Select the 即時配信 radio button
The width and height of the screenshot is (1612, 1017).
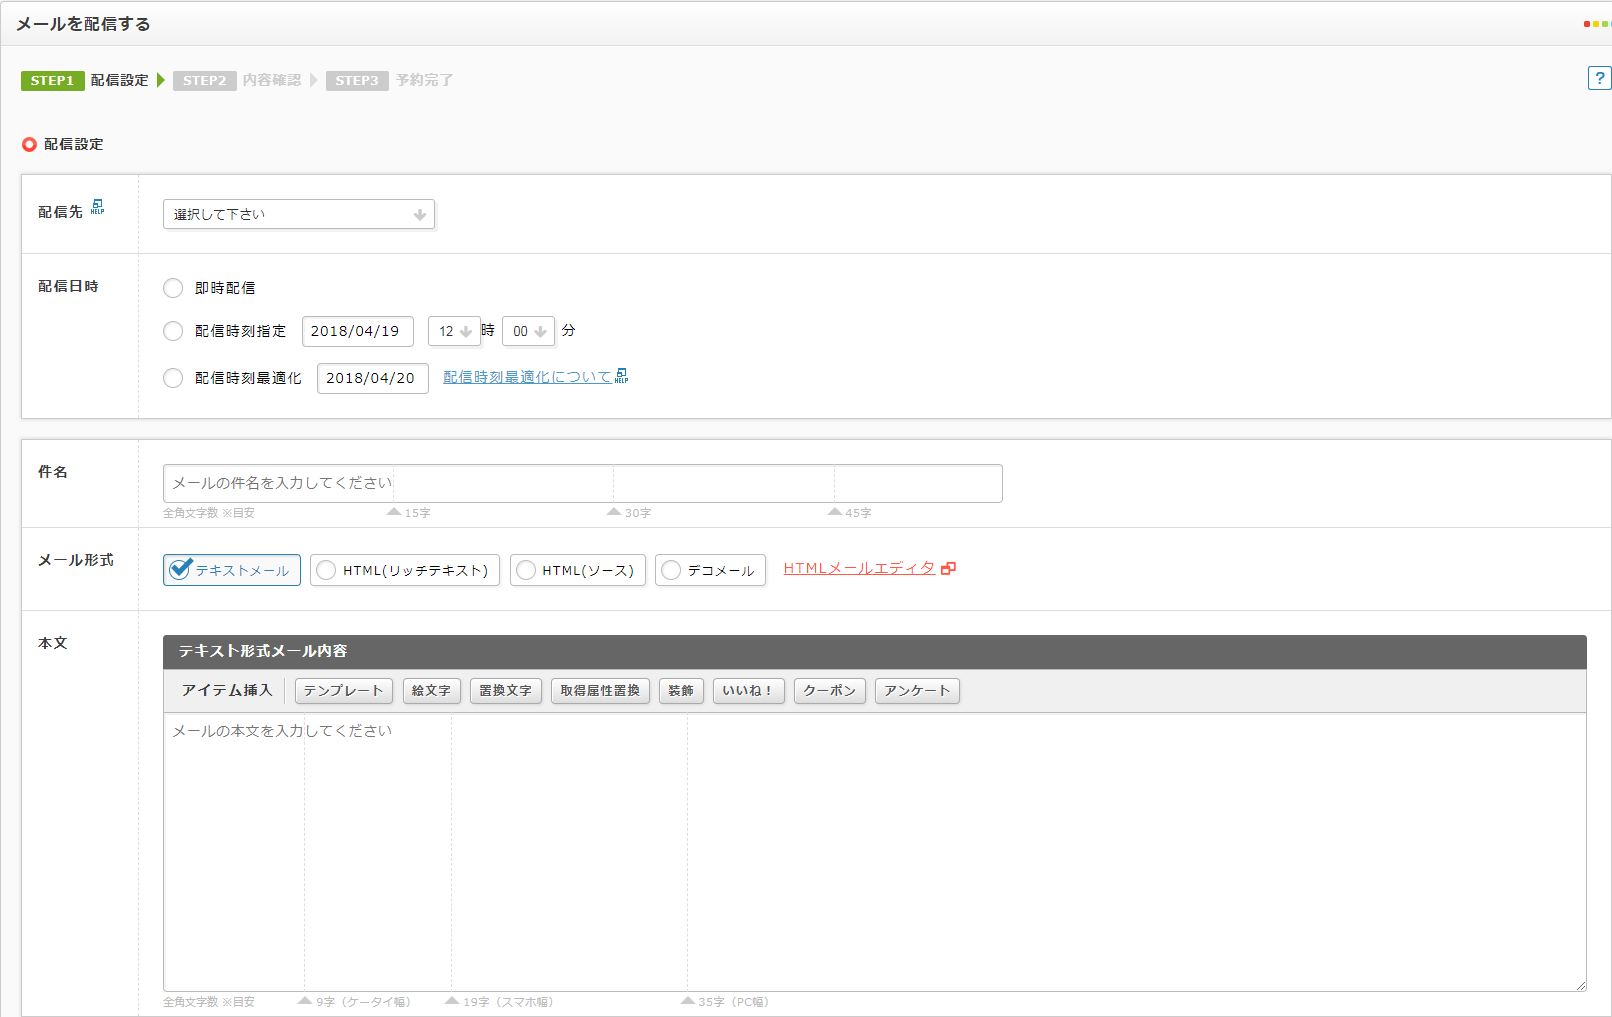click(x=173, y=288)
